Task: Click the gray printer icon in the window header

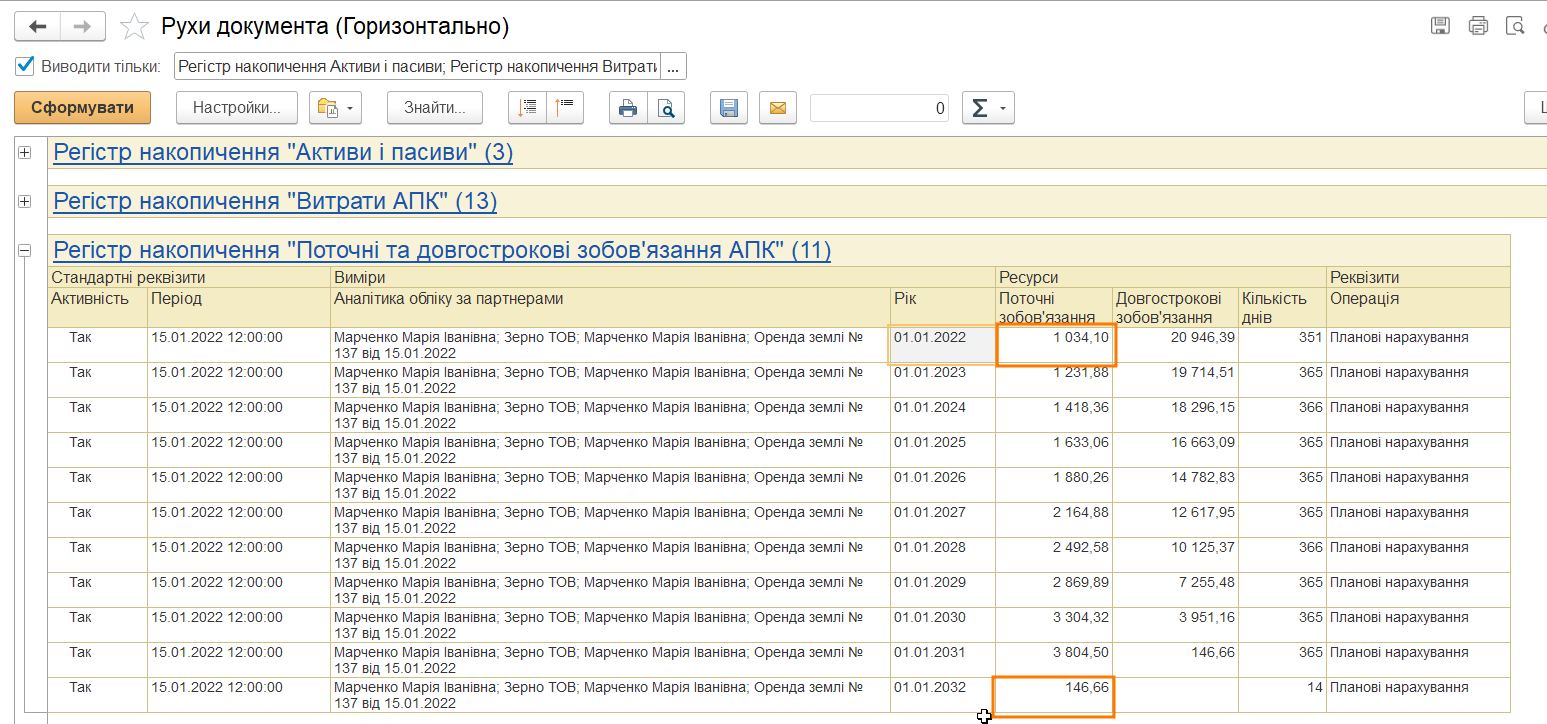Action: coord(1478,26)
